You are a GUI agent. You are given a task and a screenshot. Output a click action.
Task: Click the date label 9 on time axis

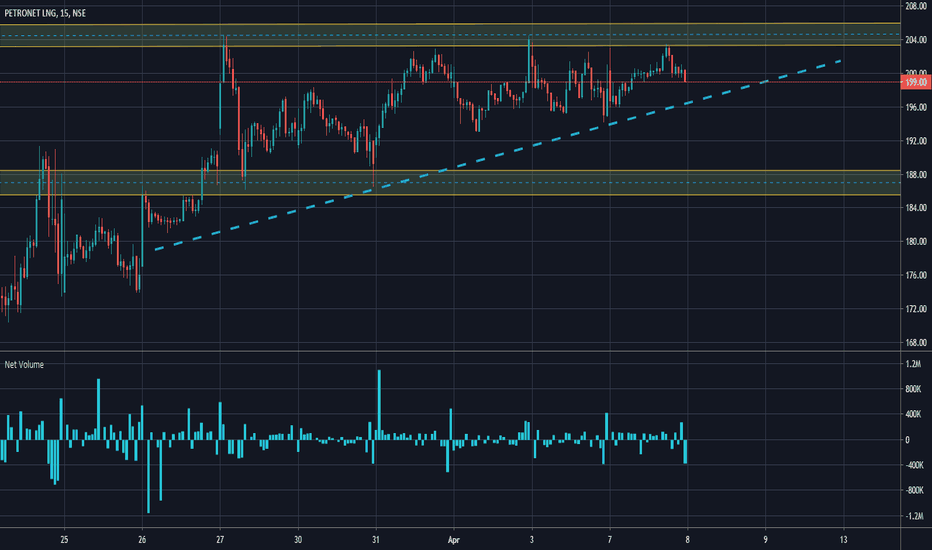click(x=765, y=540)
